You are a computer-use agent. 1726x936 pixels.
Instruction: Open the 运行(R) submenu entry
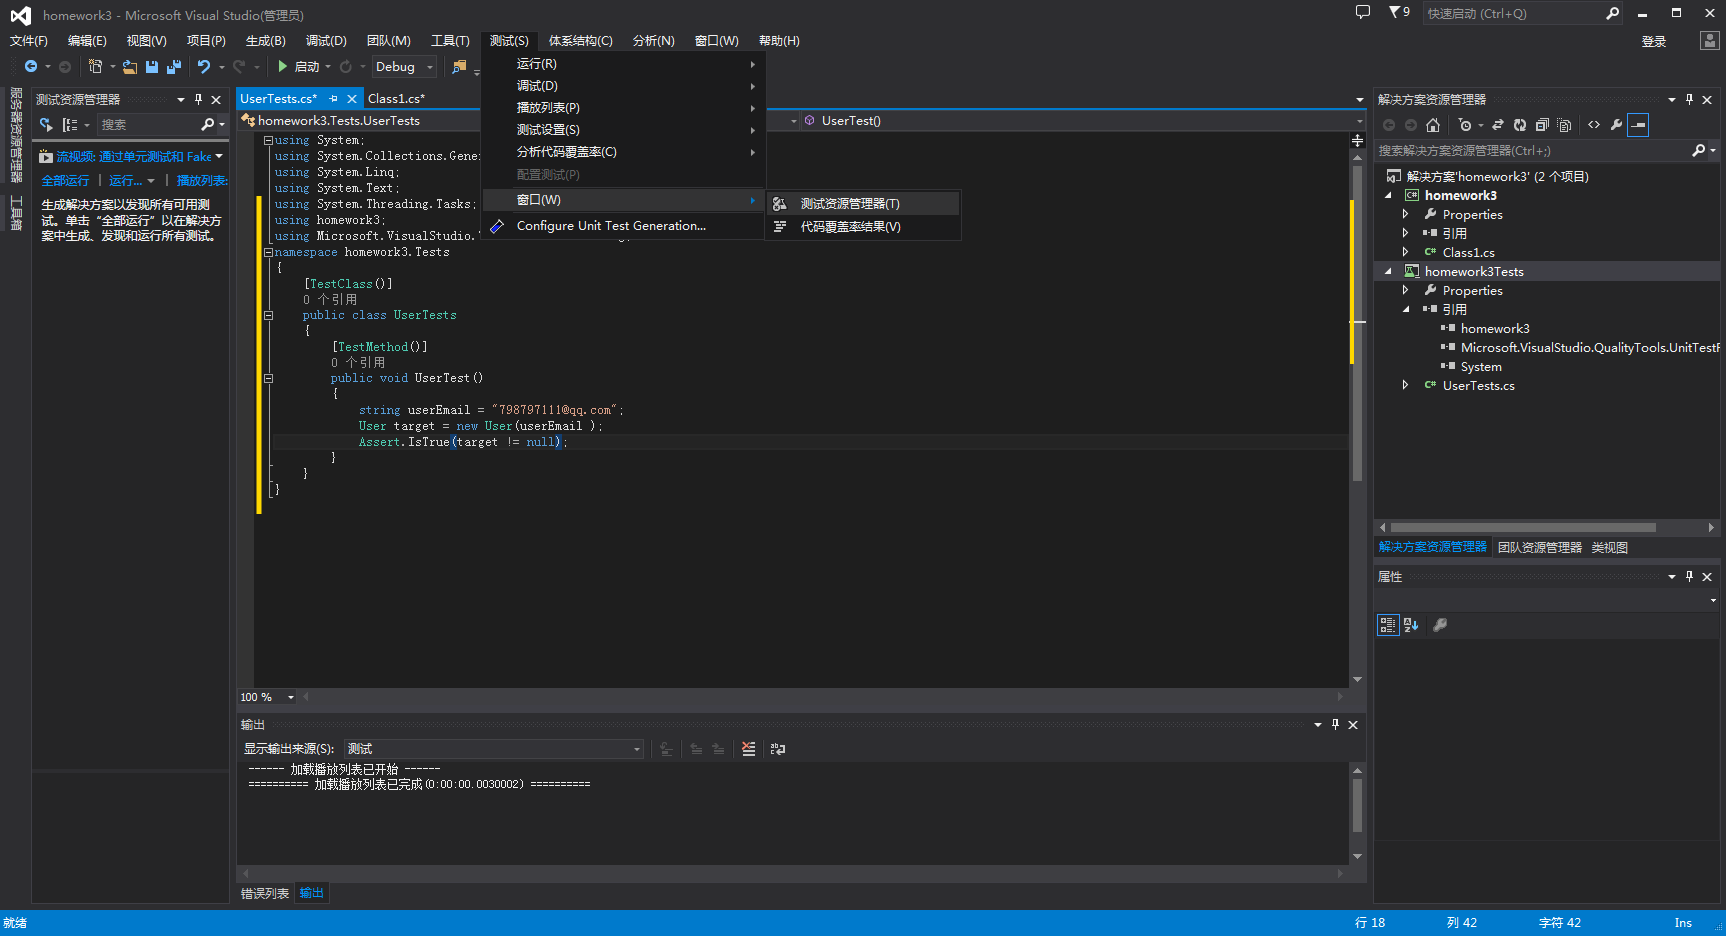[x=623, y=64]
